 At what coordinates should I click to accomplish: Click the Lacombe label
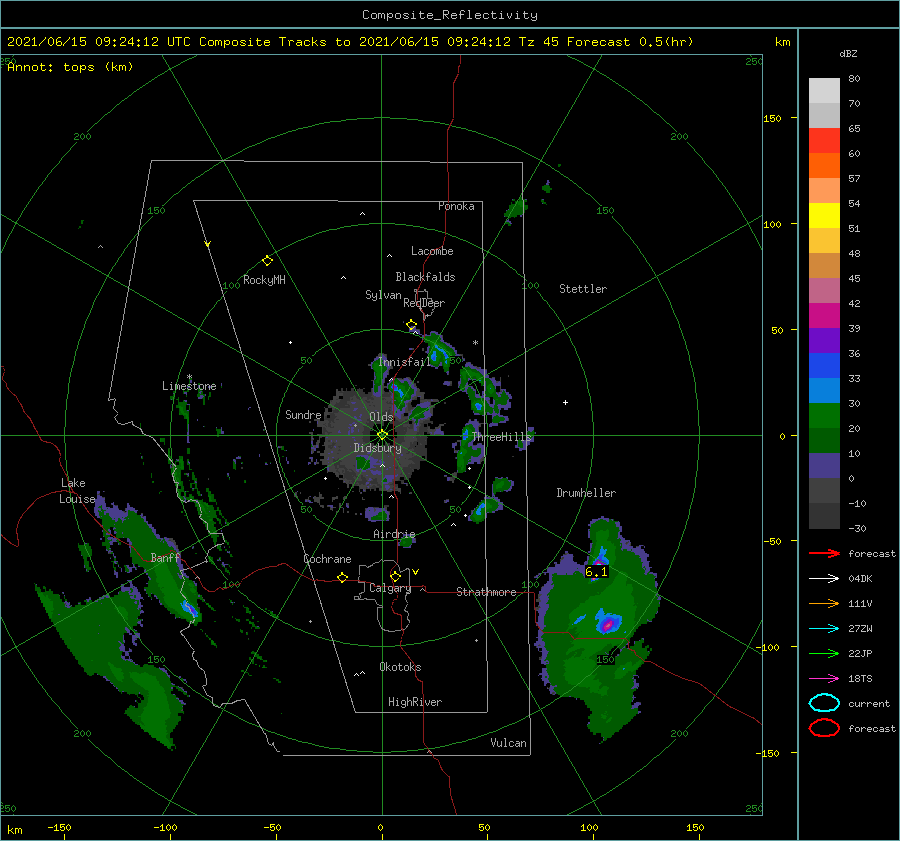(432, 251)
